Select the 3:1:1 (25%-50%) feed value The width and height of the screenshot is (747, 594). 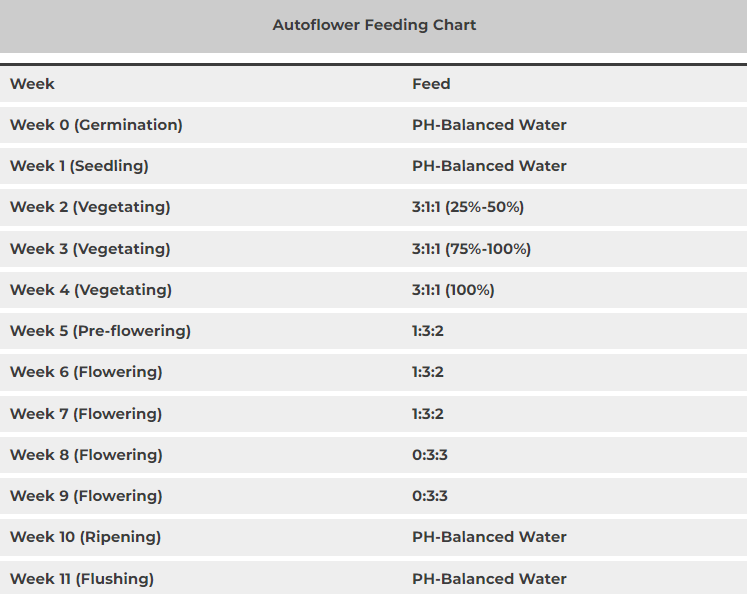click(468, 207)
